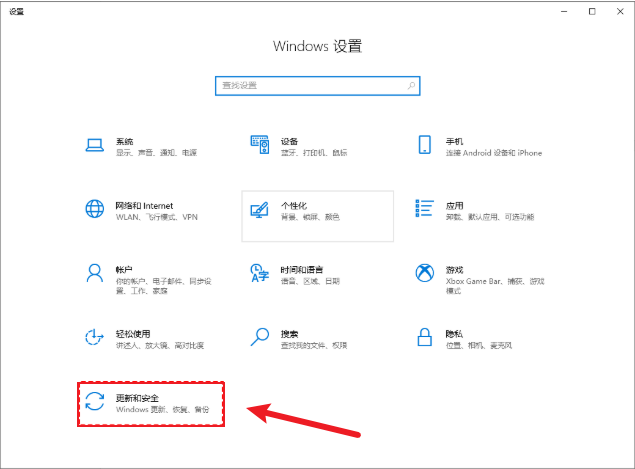This screenshot has width=635, height=469.
Task: Close the 设置 window
Action: (x=620, y=11)
